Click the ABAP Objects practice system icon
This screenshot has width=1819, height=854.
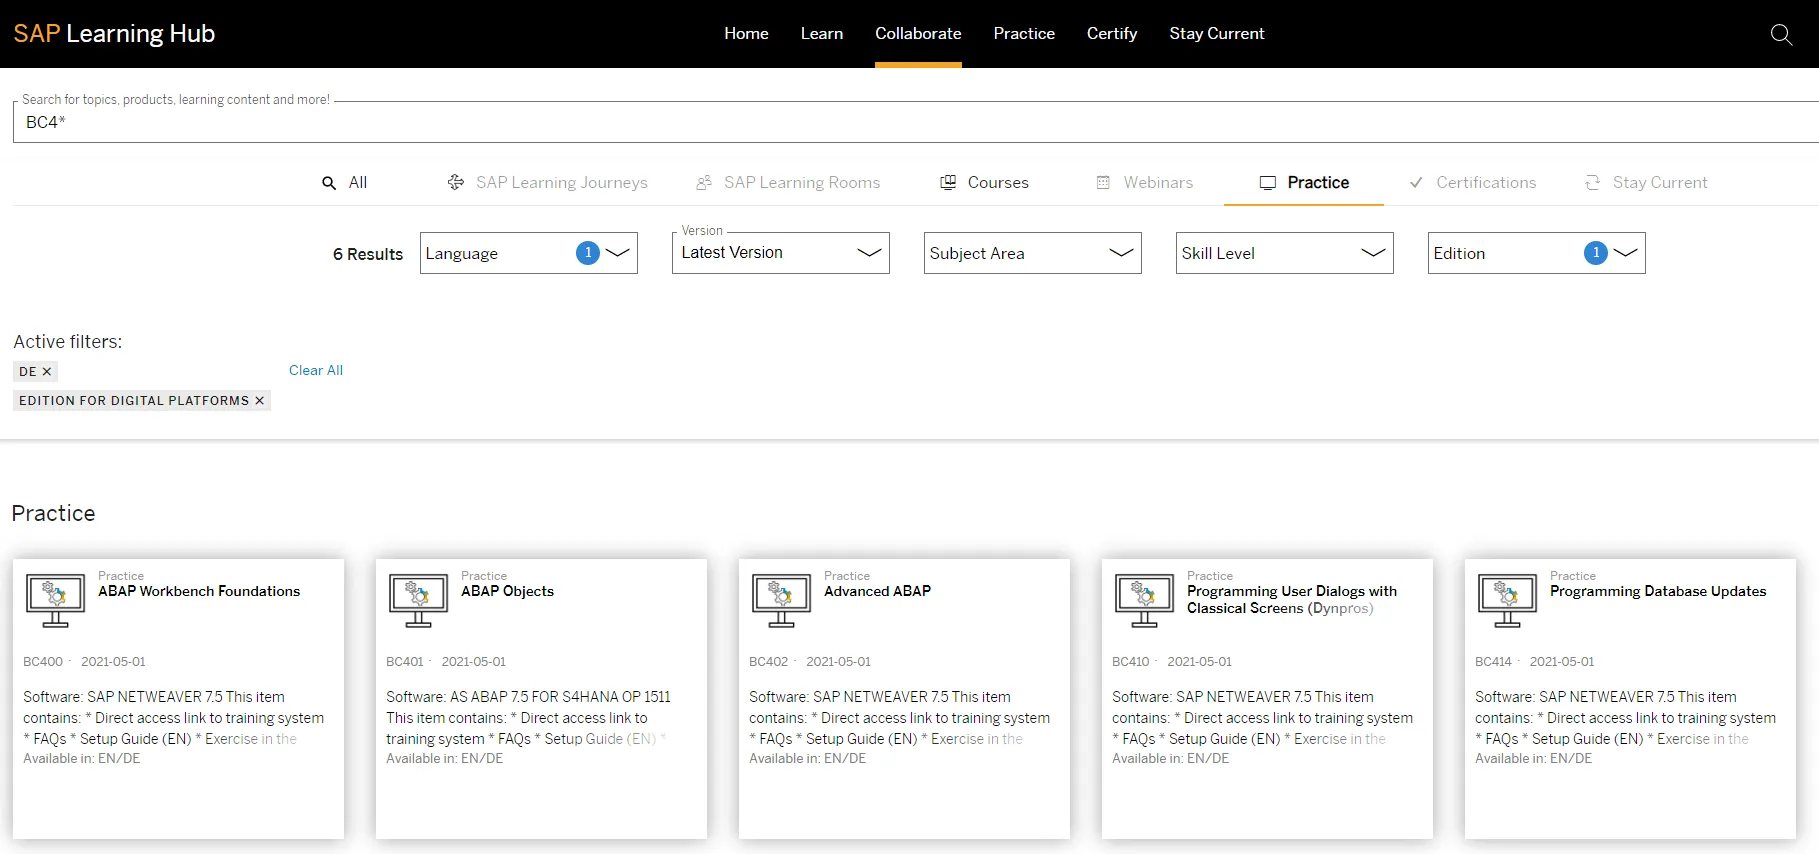tap(418, 600)
